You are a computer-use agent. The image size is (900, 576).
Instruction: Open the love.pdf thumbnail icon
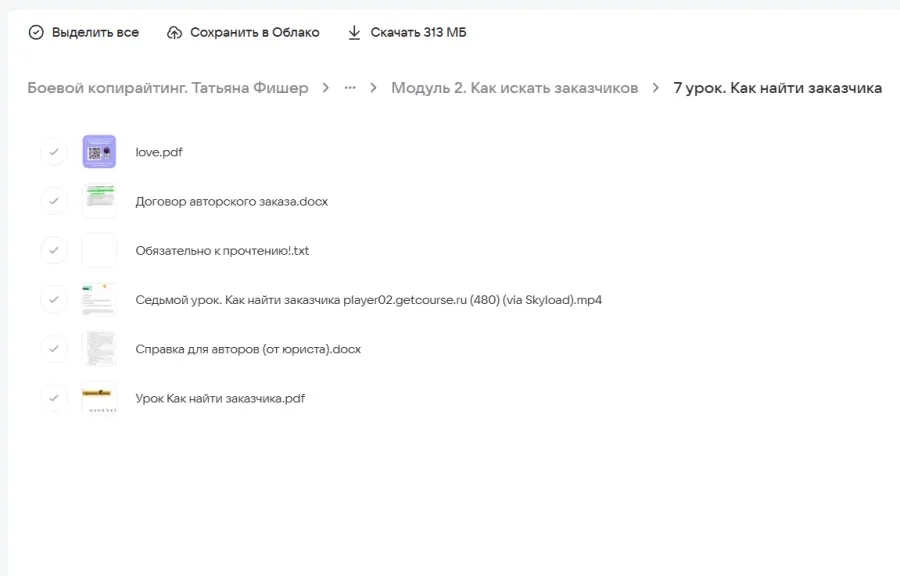(99, 152)
